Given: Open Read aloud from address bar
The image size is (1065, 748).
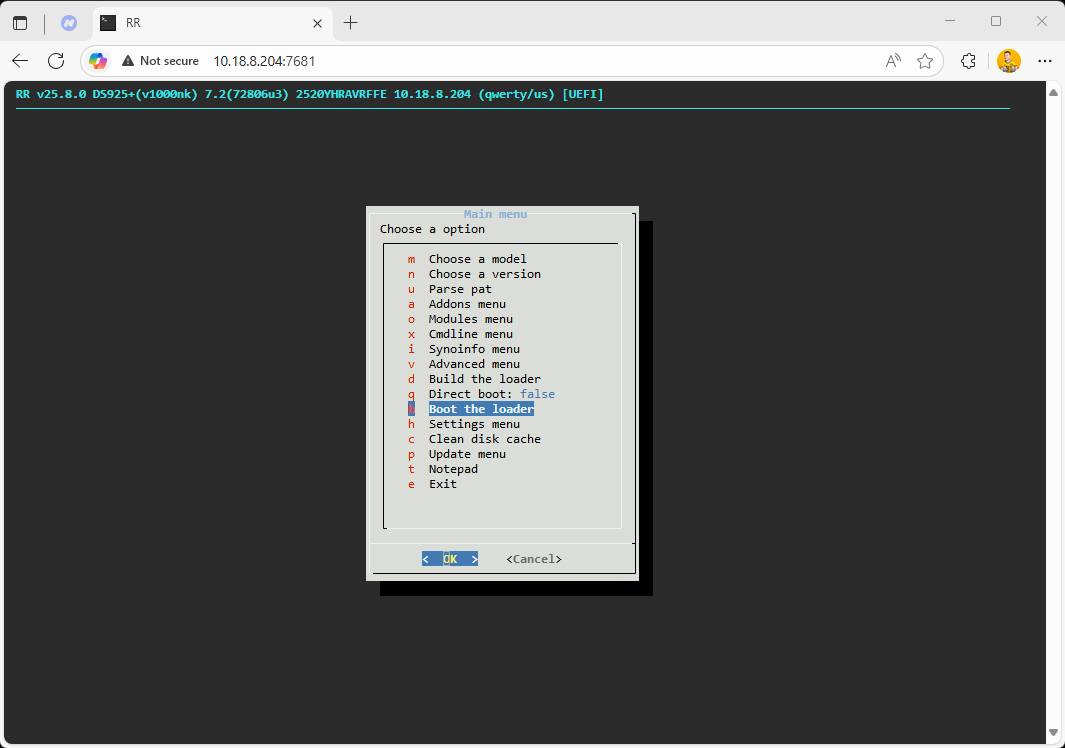Looking at the screenshot, I should [893, 61].
